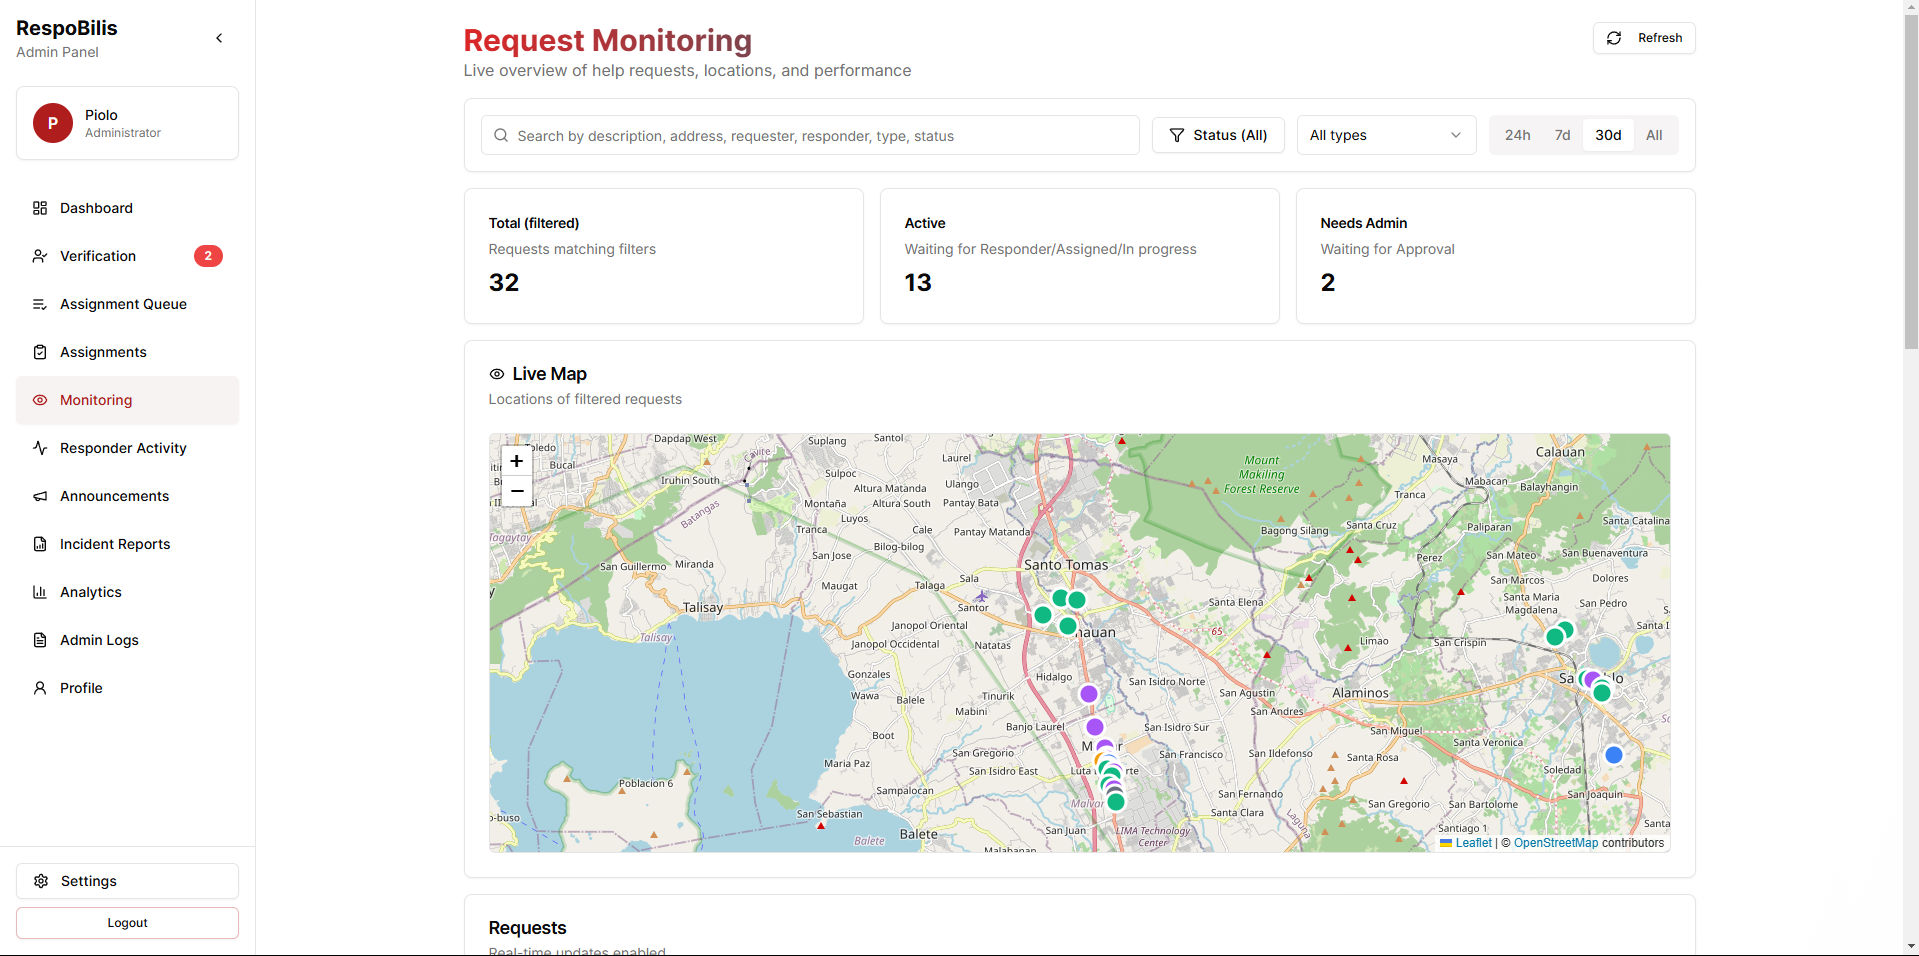
Task: Go to Responder Activity page
Action: (x=127, y=448)
